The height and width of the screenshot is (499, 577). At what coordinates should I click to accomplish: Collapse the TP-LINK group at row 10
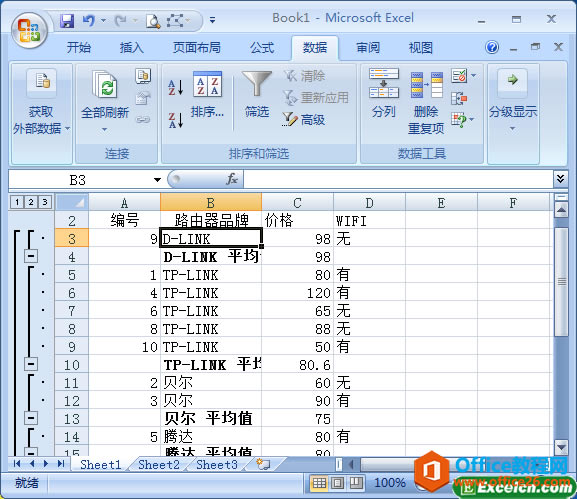(31, 364)
